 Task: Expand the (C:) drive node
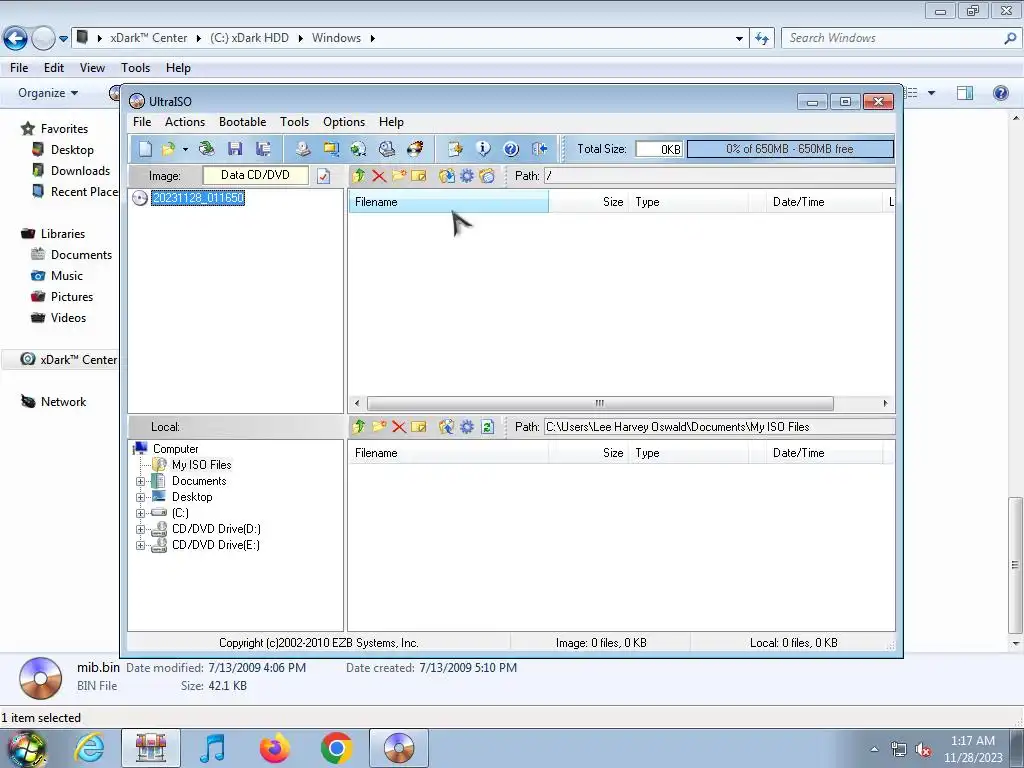[x=140, y=513]
